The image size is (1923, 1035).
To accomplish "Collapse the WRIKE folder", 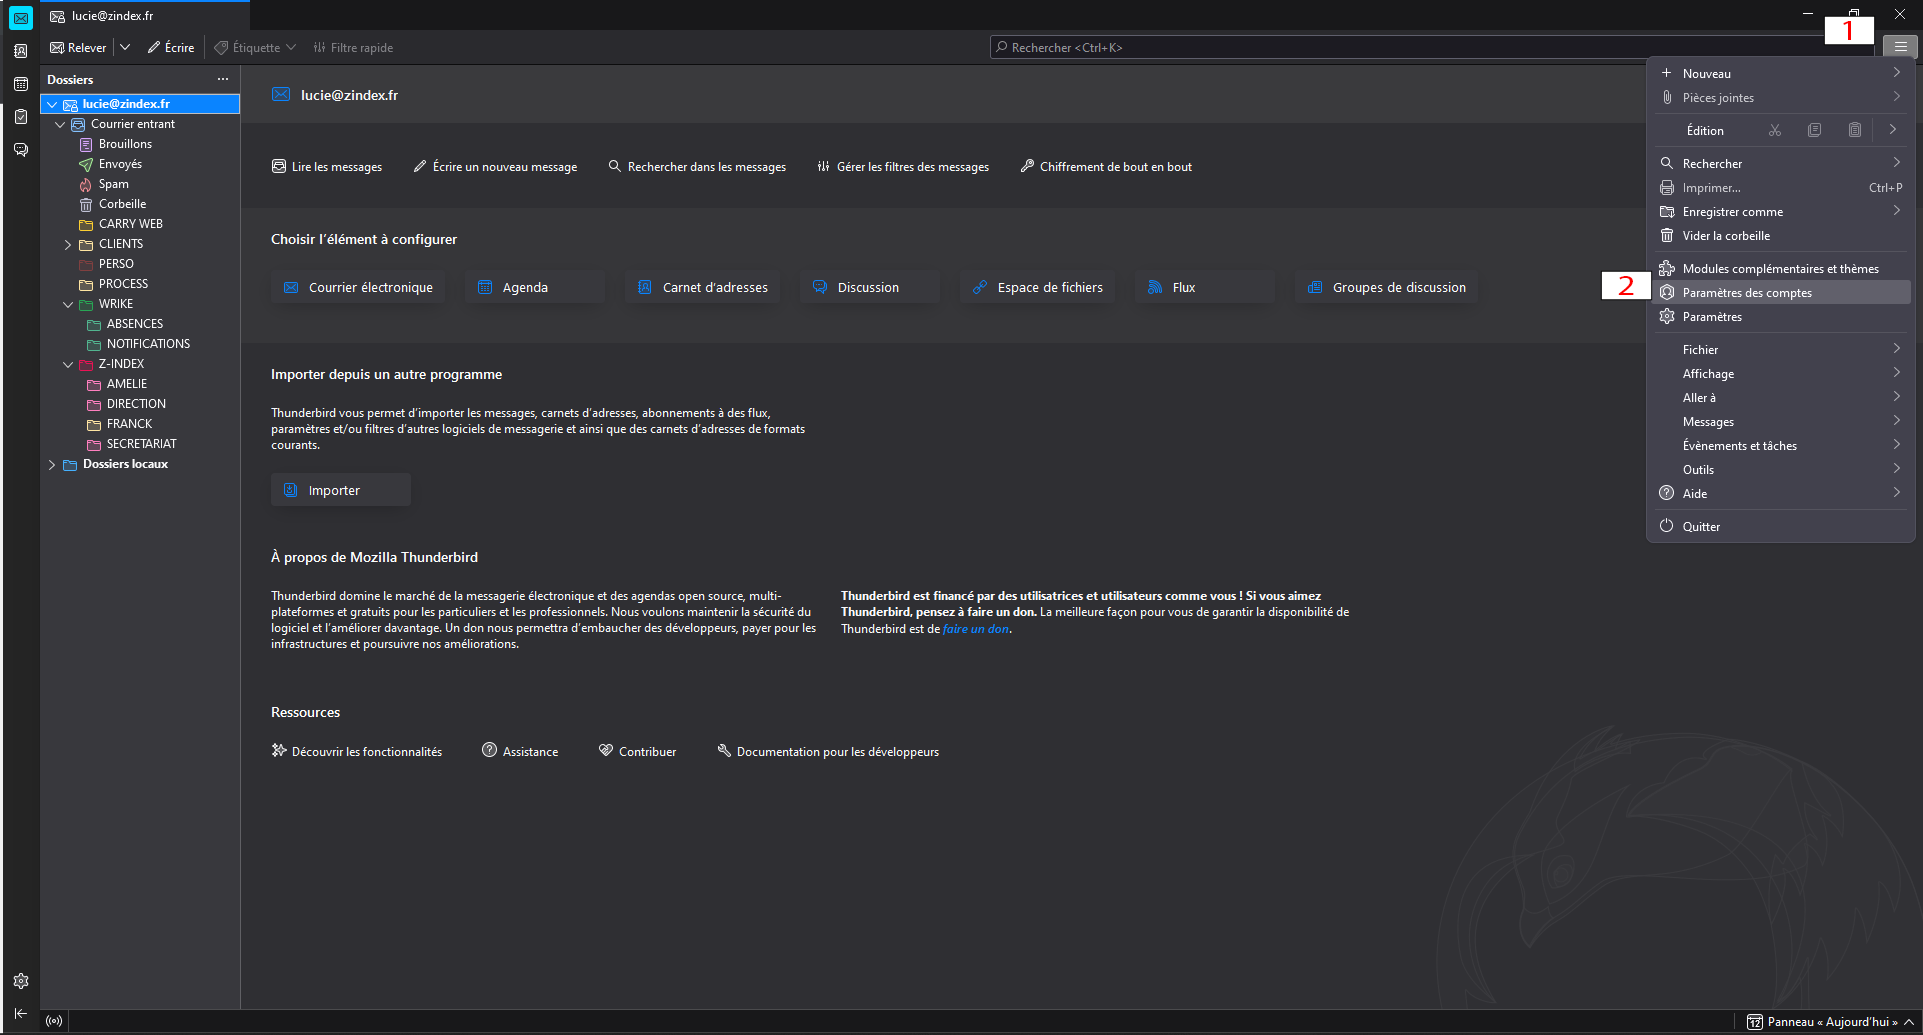I will point(68,304).
